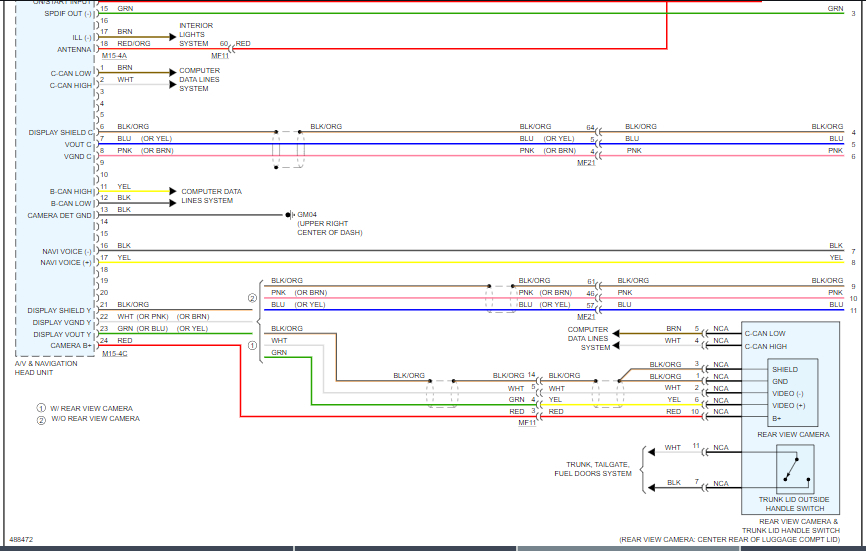Click the MF11 connector label near RED wire

(220, 56)
